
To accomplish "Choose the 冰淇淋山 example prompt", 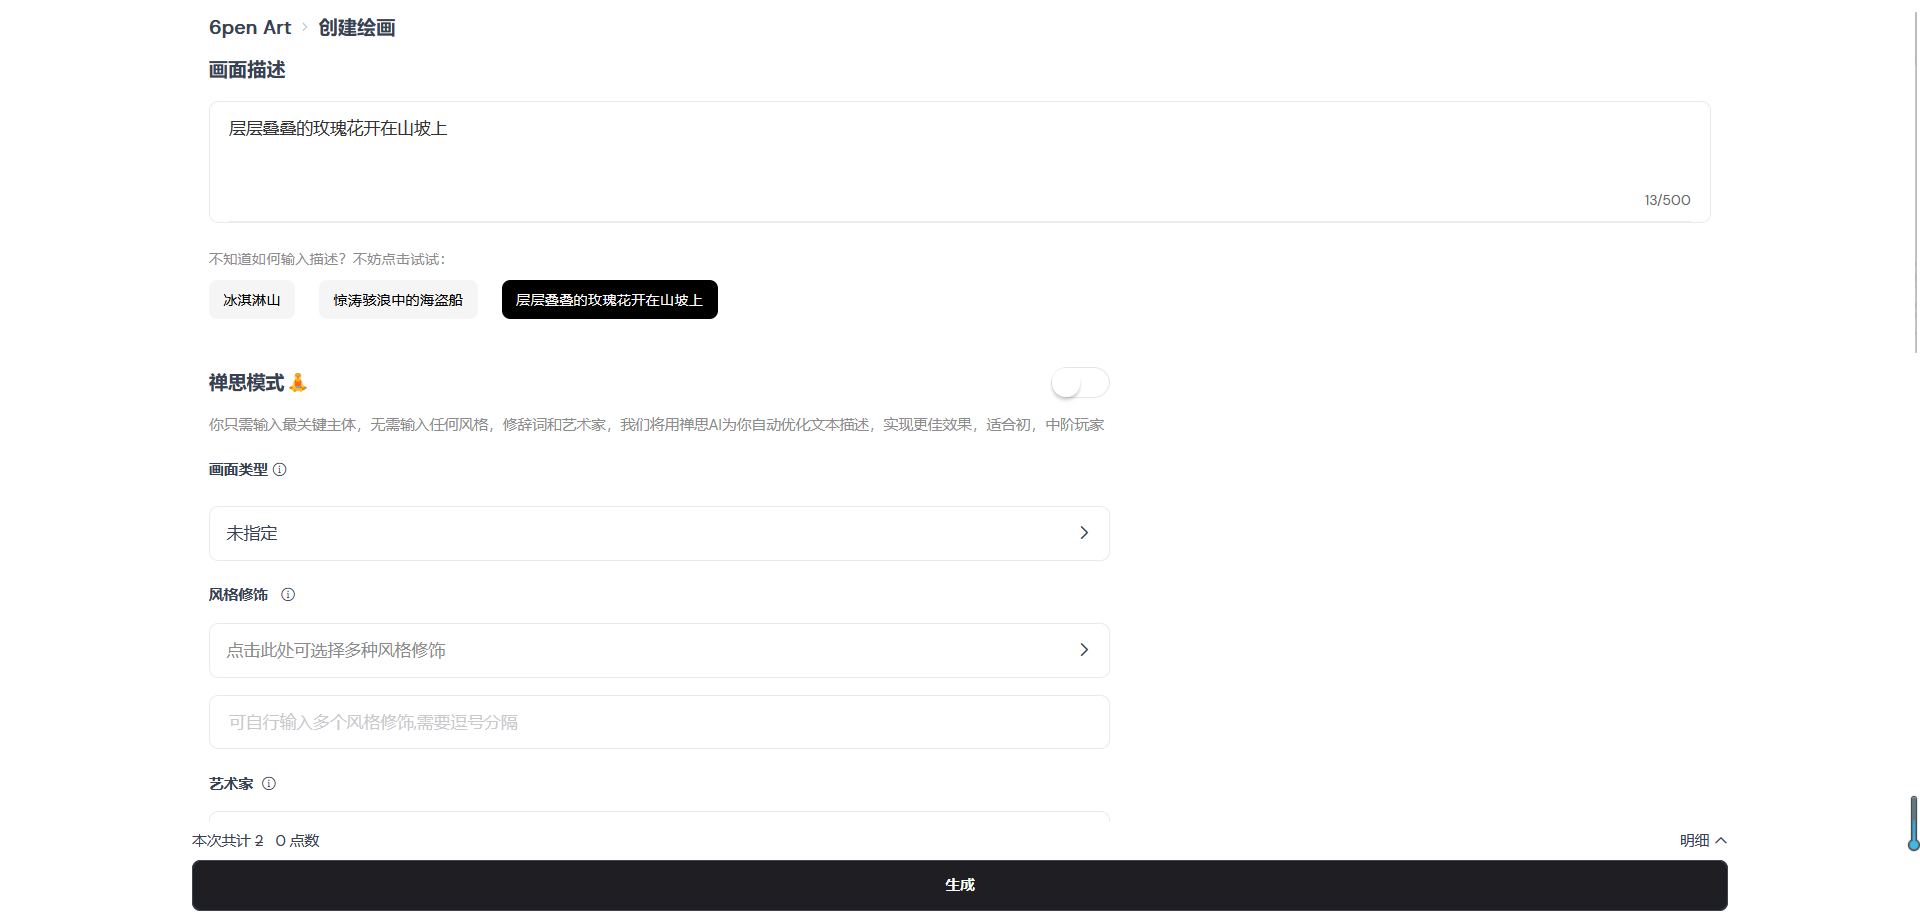I will [252, 300].
